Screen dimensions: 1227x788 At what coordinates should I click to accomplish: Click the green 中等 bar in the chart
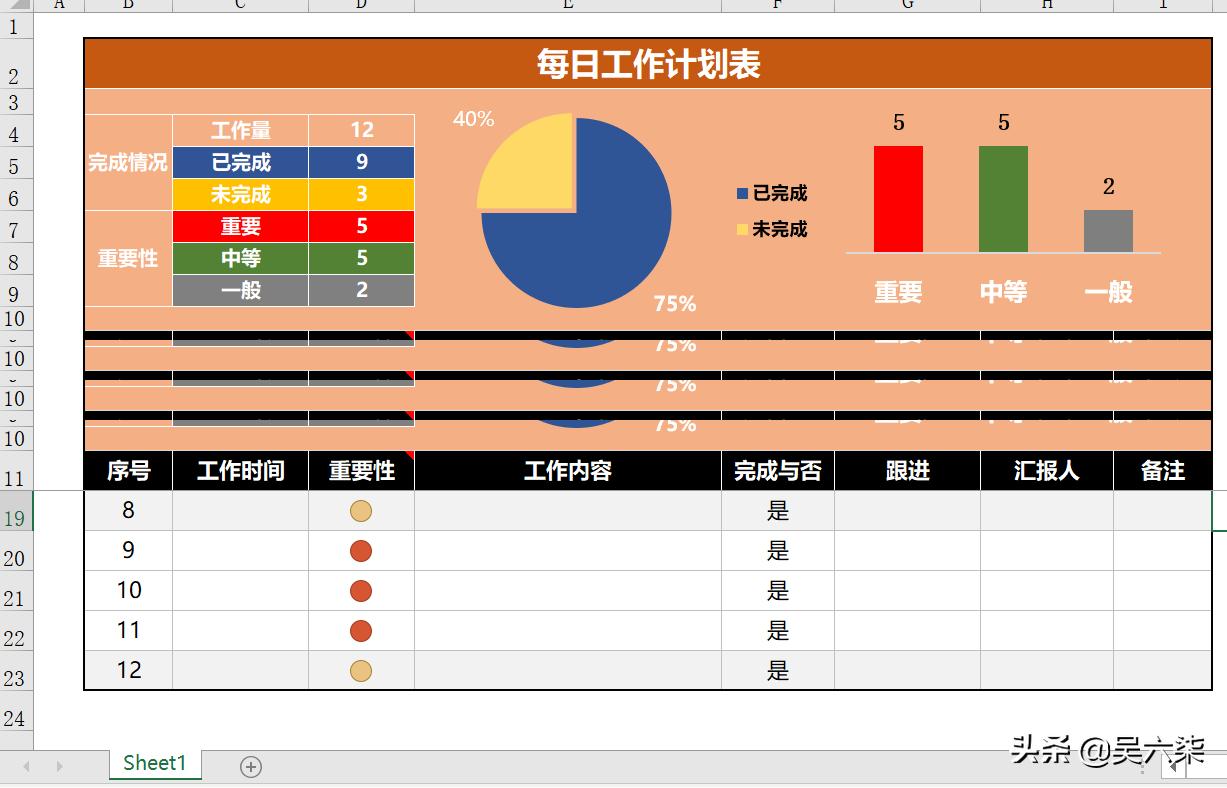pyautogui.click(x=1003, y=198)
